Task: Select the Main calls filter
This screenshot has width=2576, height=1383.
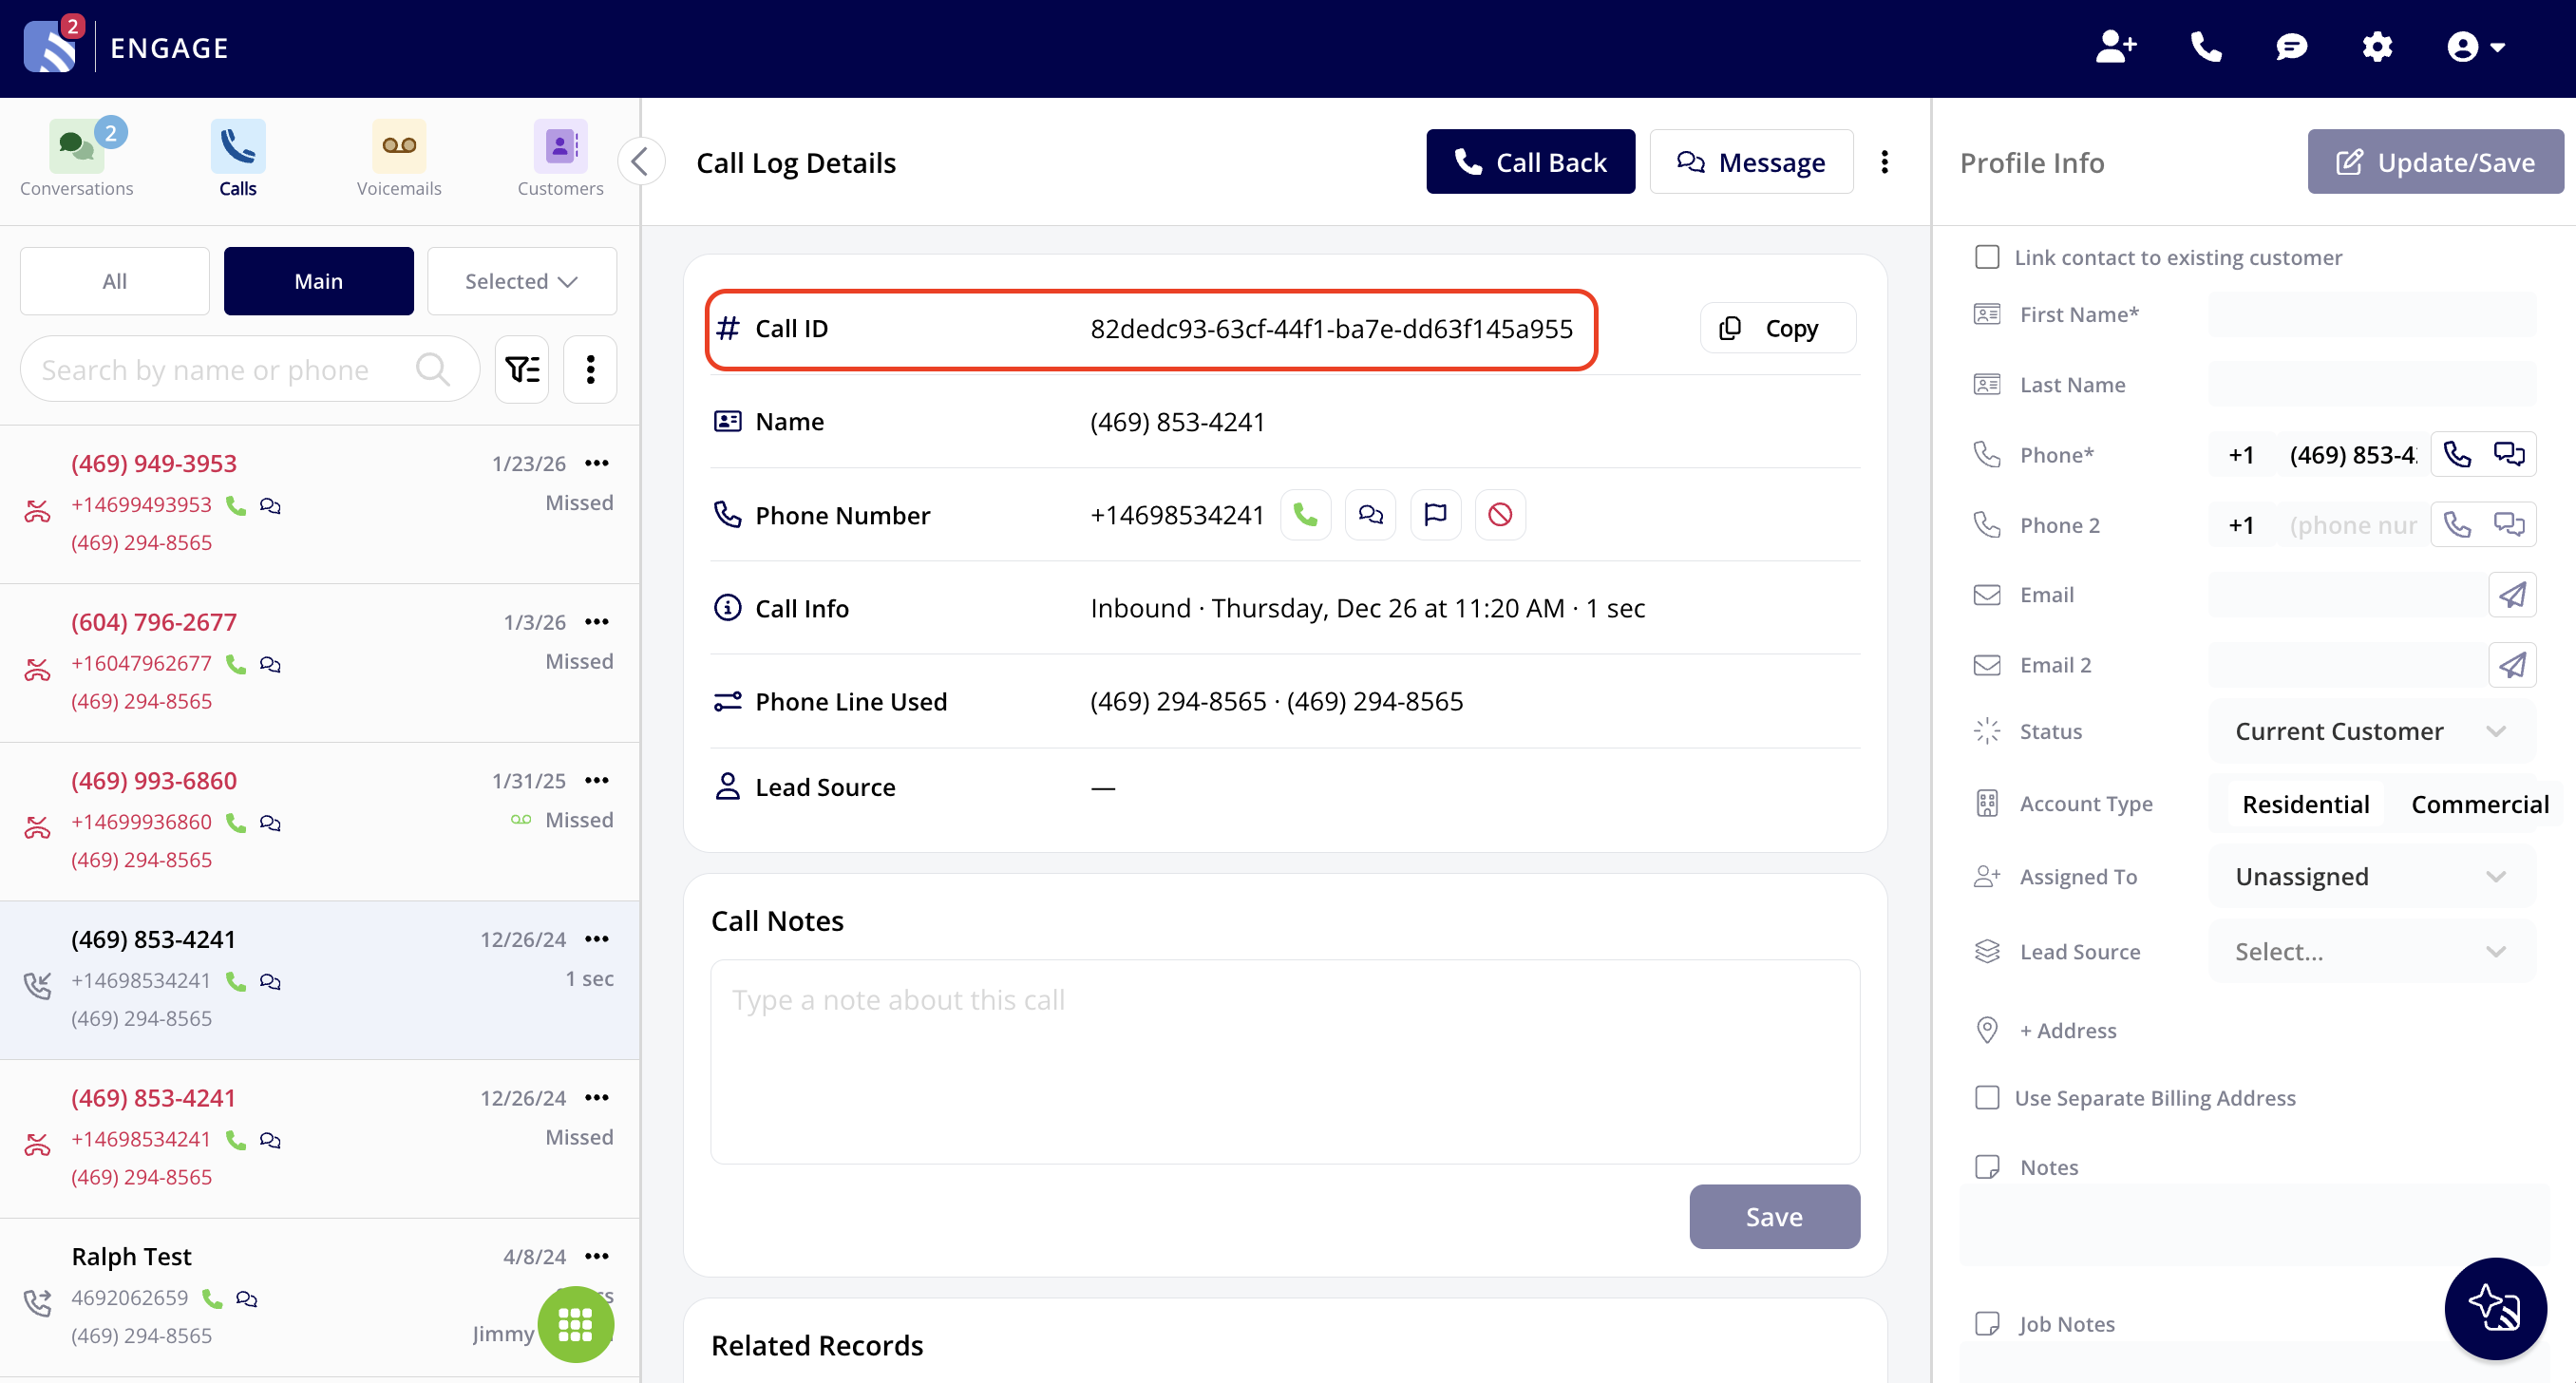Action: [x=318, y=281]
